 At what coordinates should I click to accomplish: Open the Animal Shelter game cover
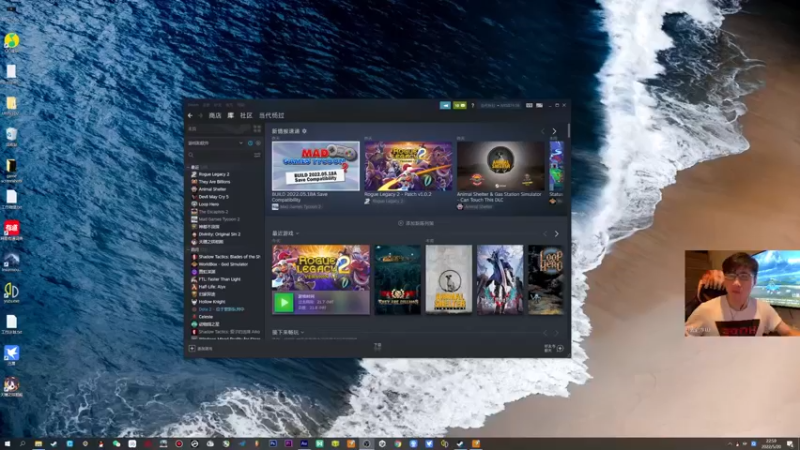[x=448, y=280]
